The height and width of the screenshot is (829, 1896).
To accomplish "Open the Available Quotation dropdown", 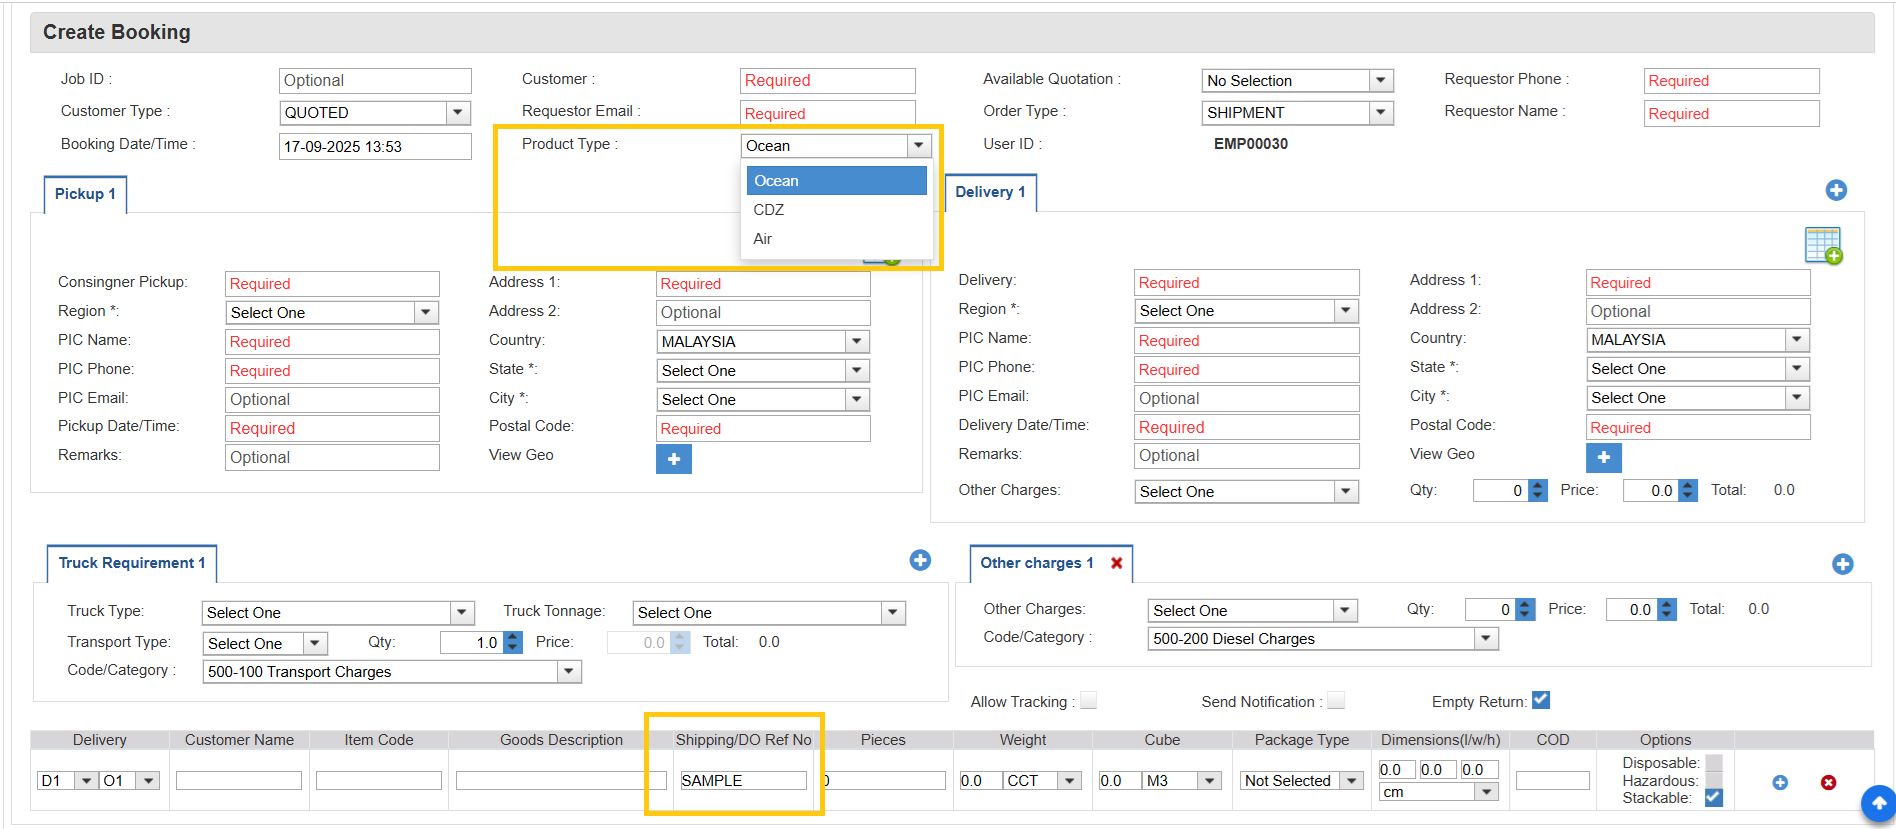I will point(1297,81).
